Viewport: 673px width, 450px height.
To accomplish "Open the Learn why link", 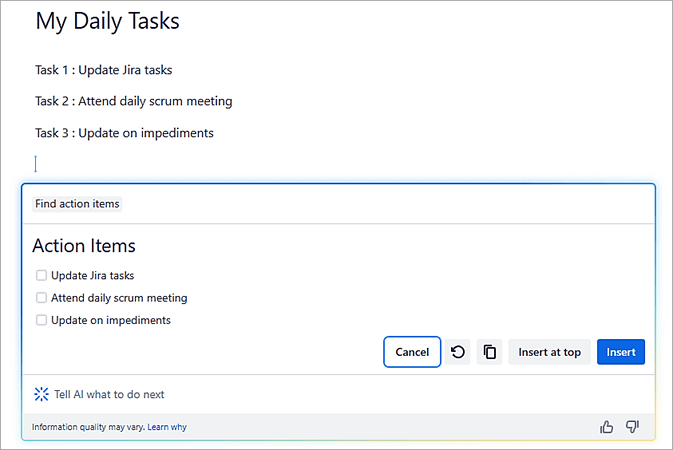I will (167, 427).
